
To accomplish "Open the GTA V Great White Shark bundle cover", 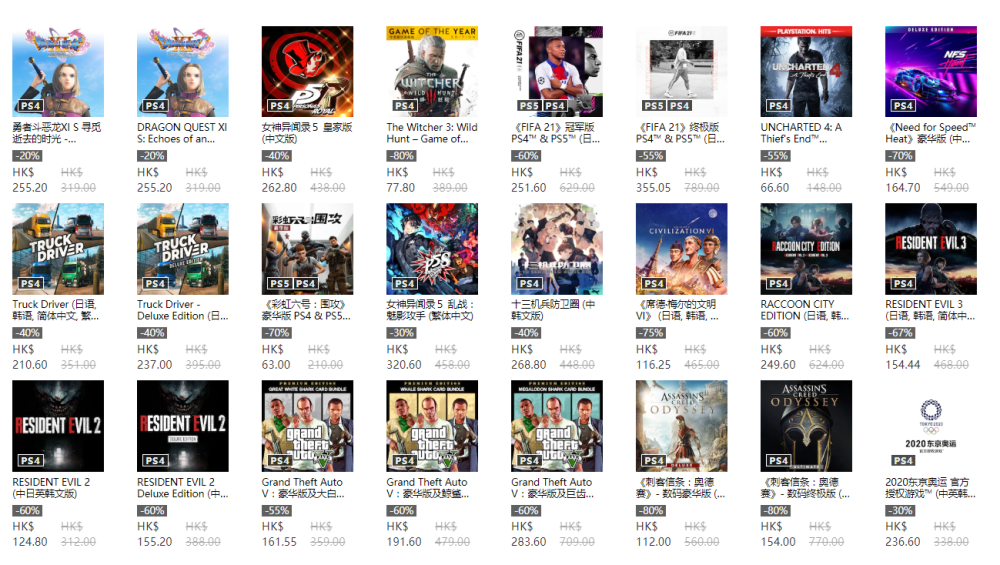I will coord(307,426).
